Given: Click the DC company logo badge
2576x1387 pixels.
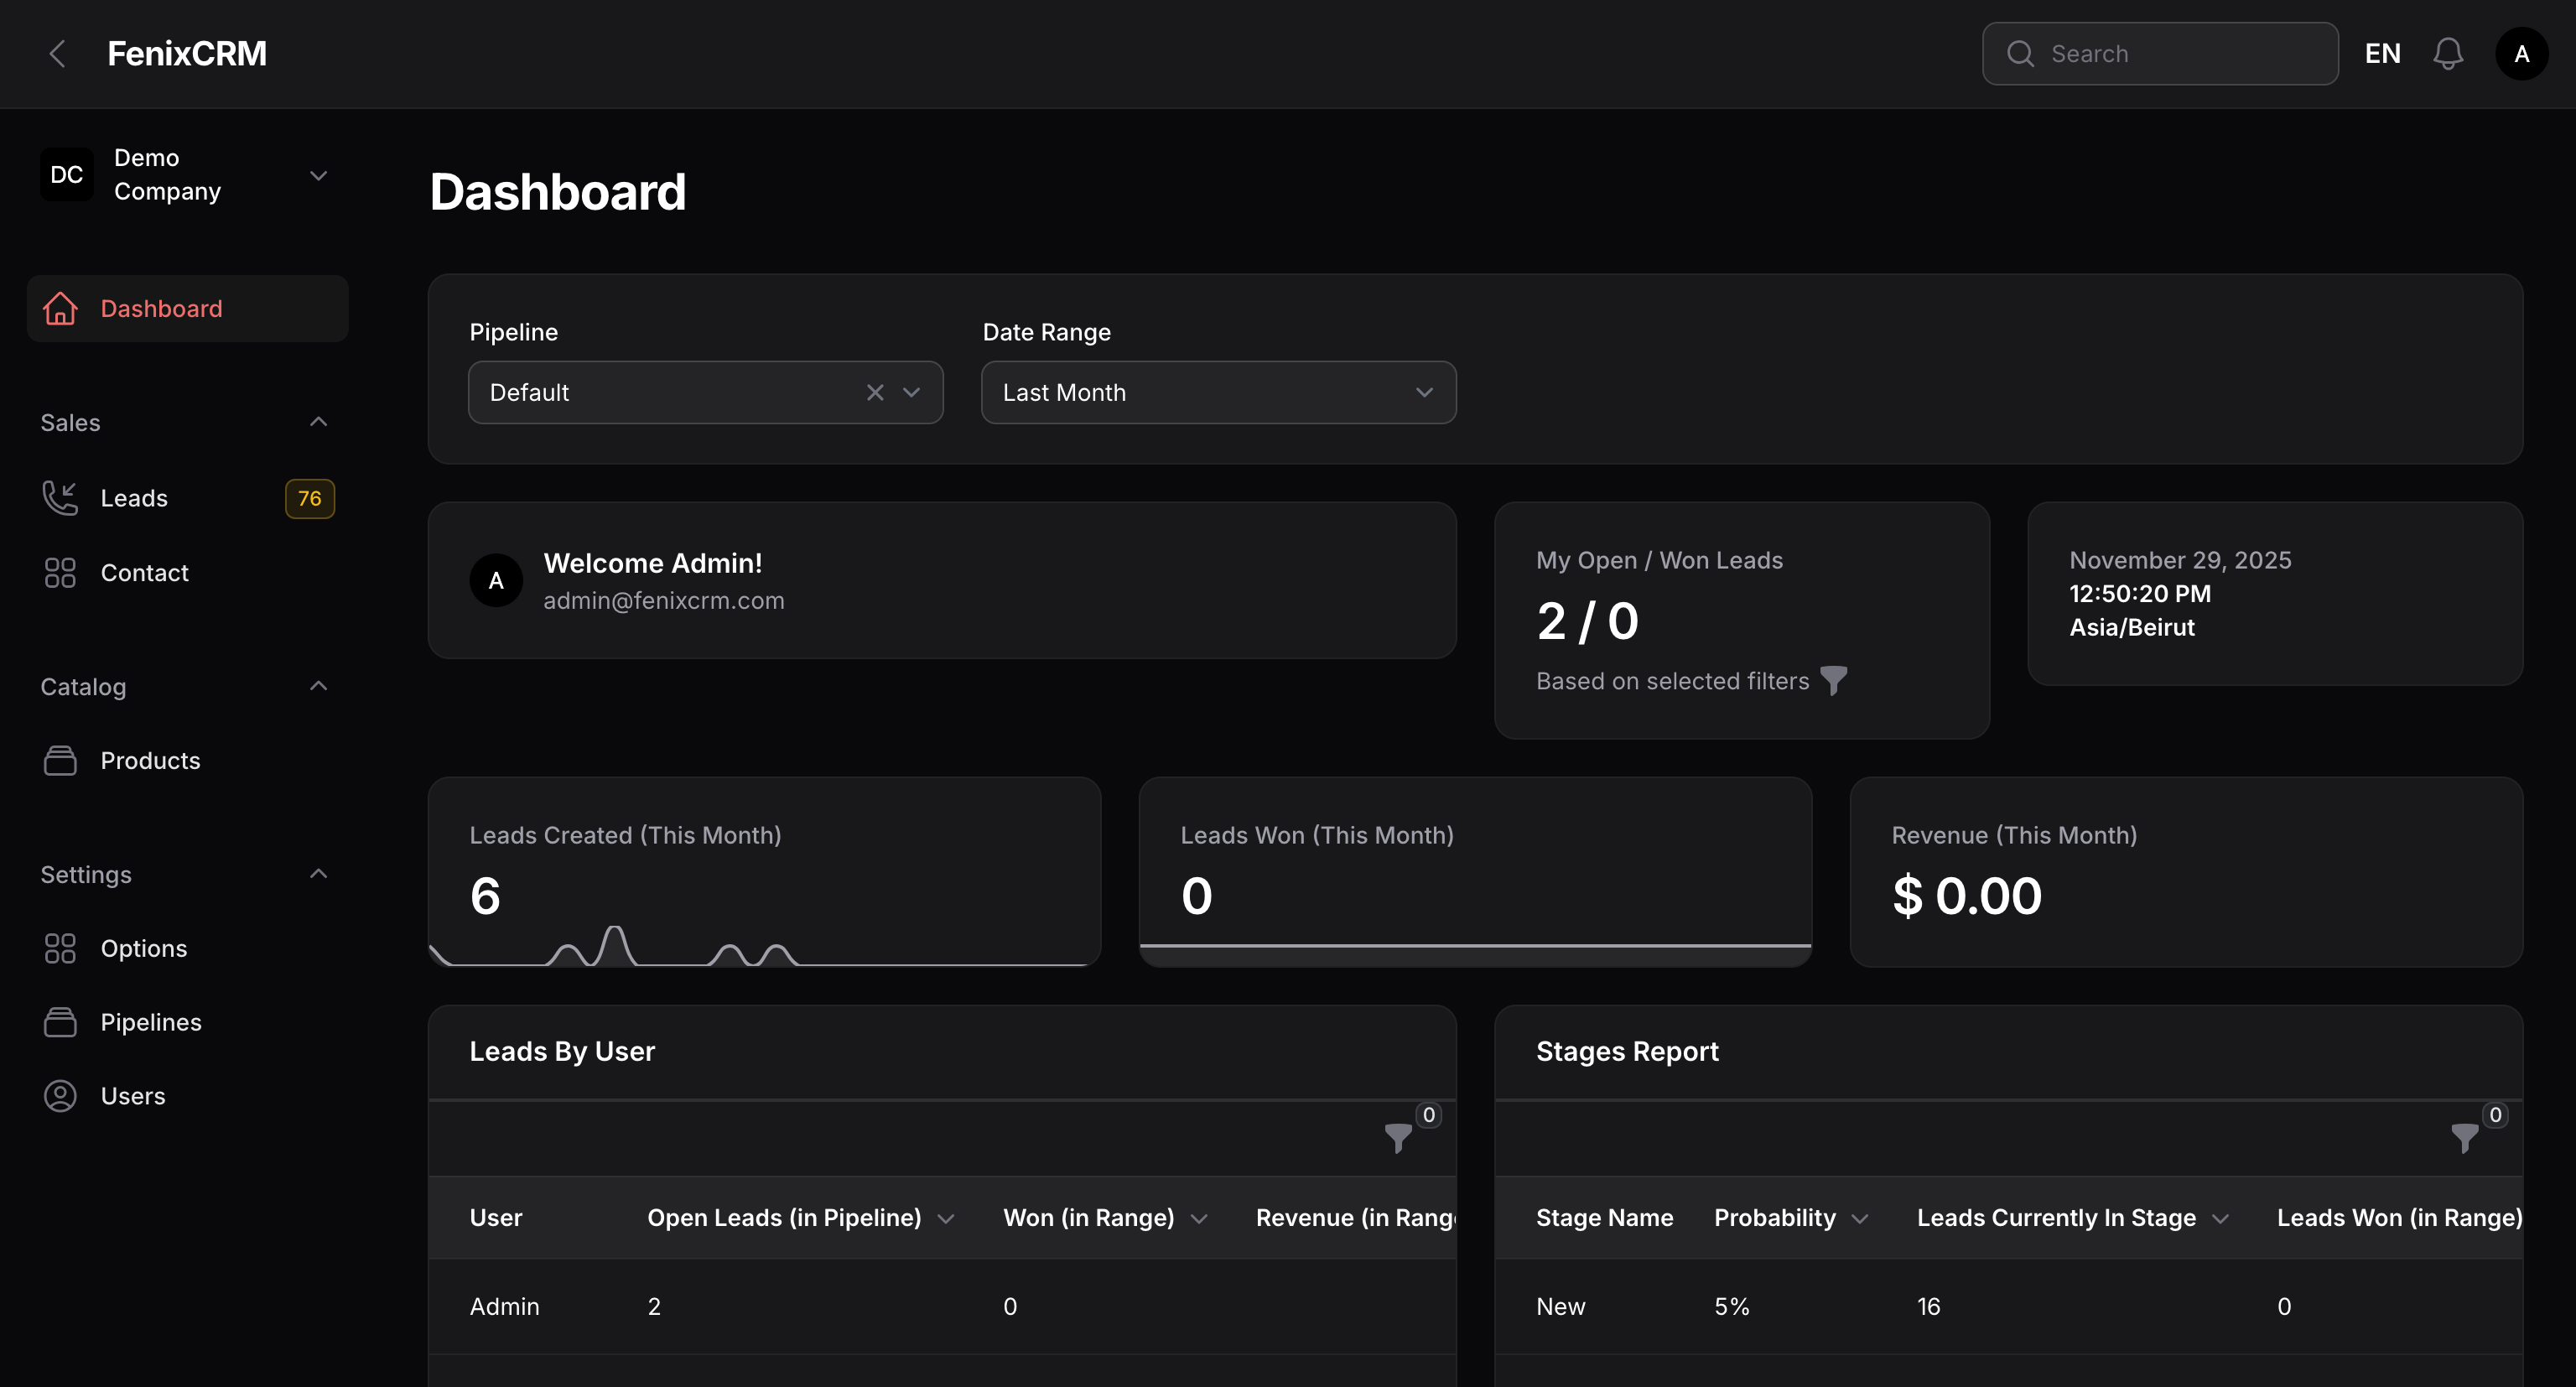Looking at the screenshot, I should point(67,174).
